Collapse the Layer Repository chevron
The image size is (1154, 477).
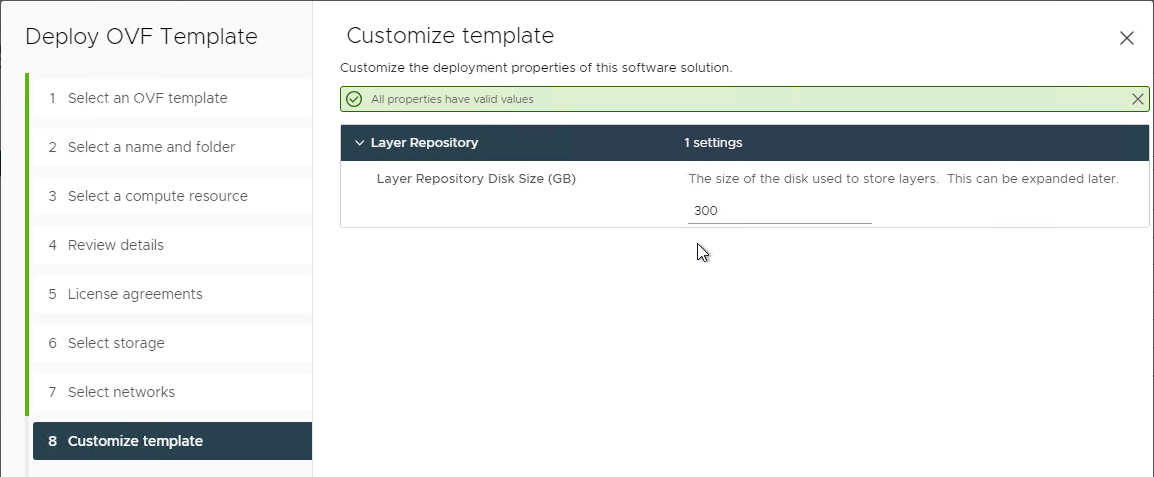[359, 143]
